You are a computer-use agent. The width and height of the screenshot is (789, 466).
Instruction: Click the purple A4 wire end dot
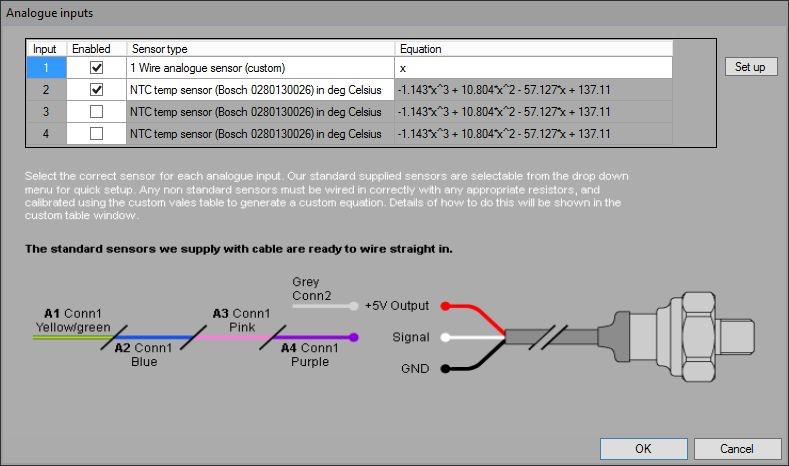[x=354, y=337]
